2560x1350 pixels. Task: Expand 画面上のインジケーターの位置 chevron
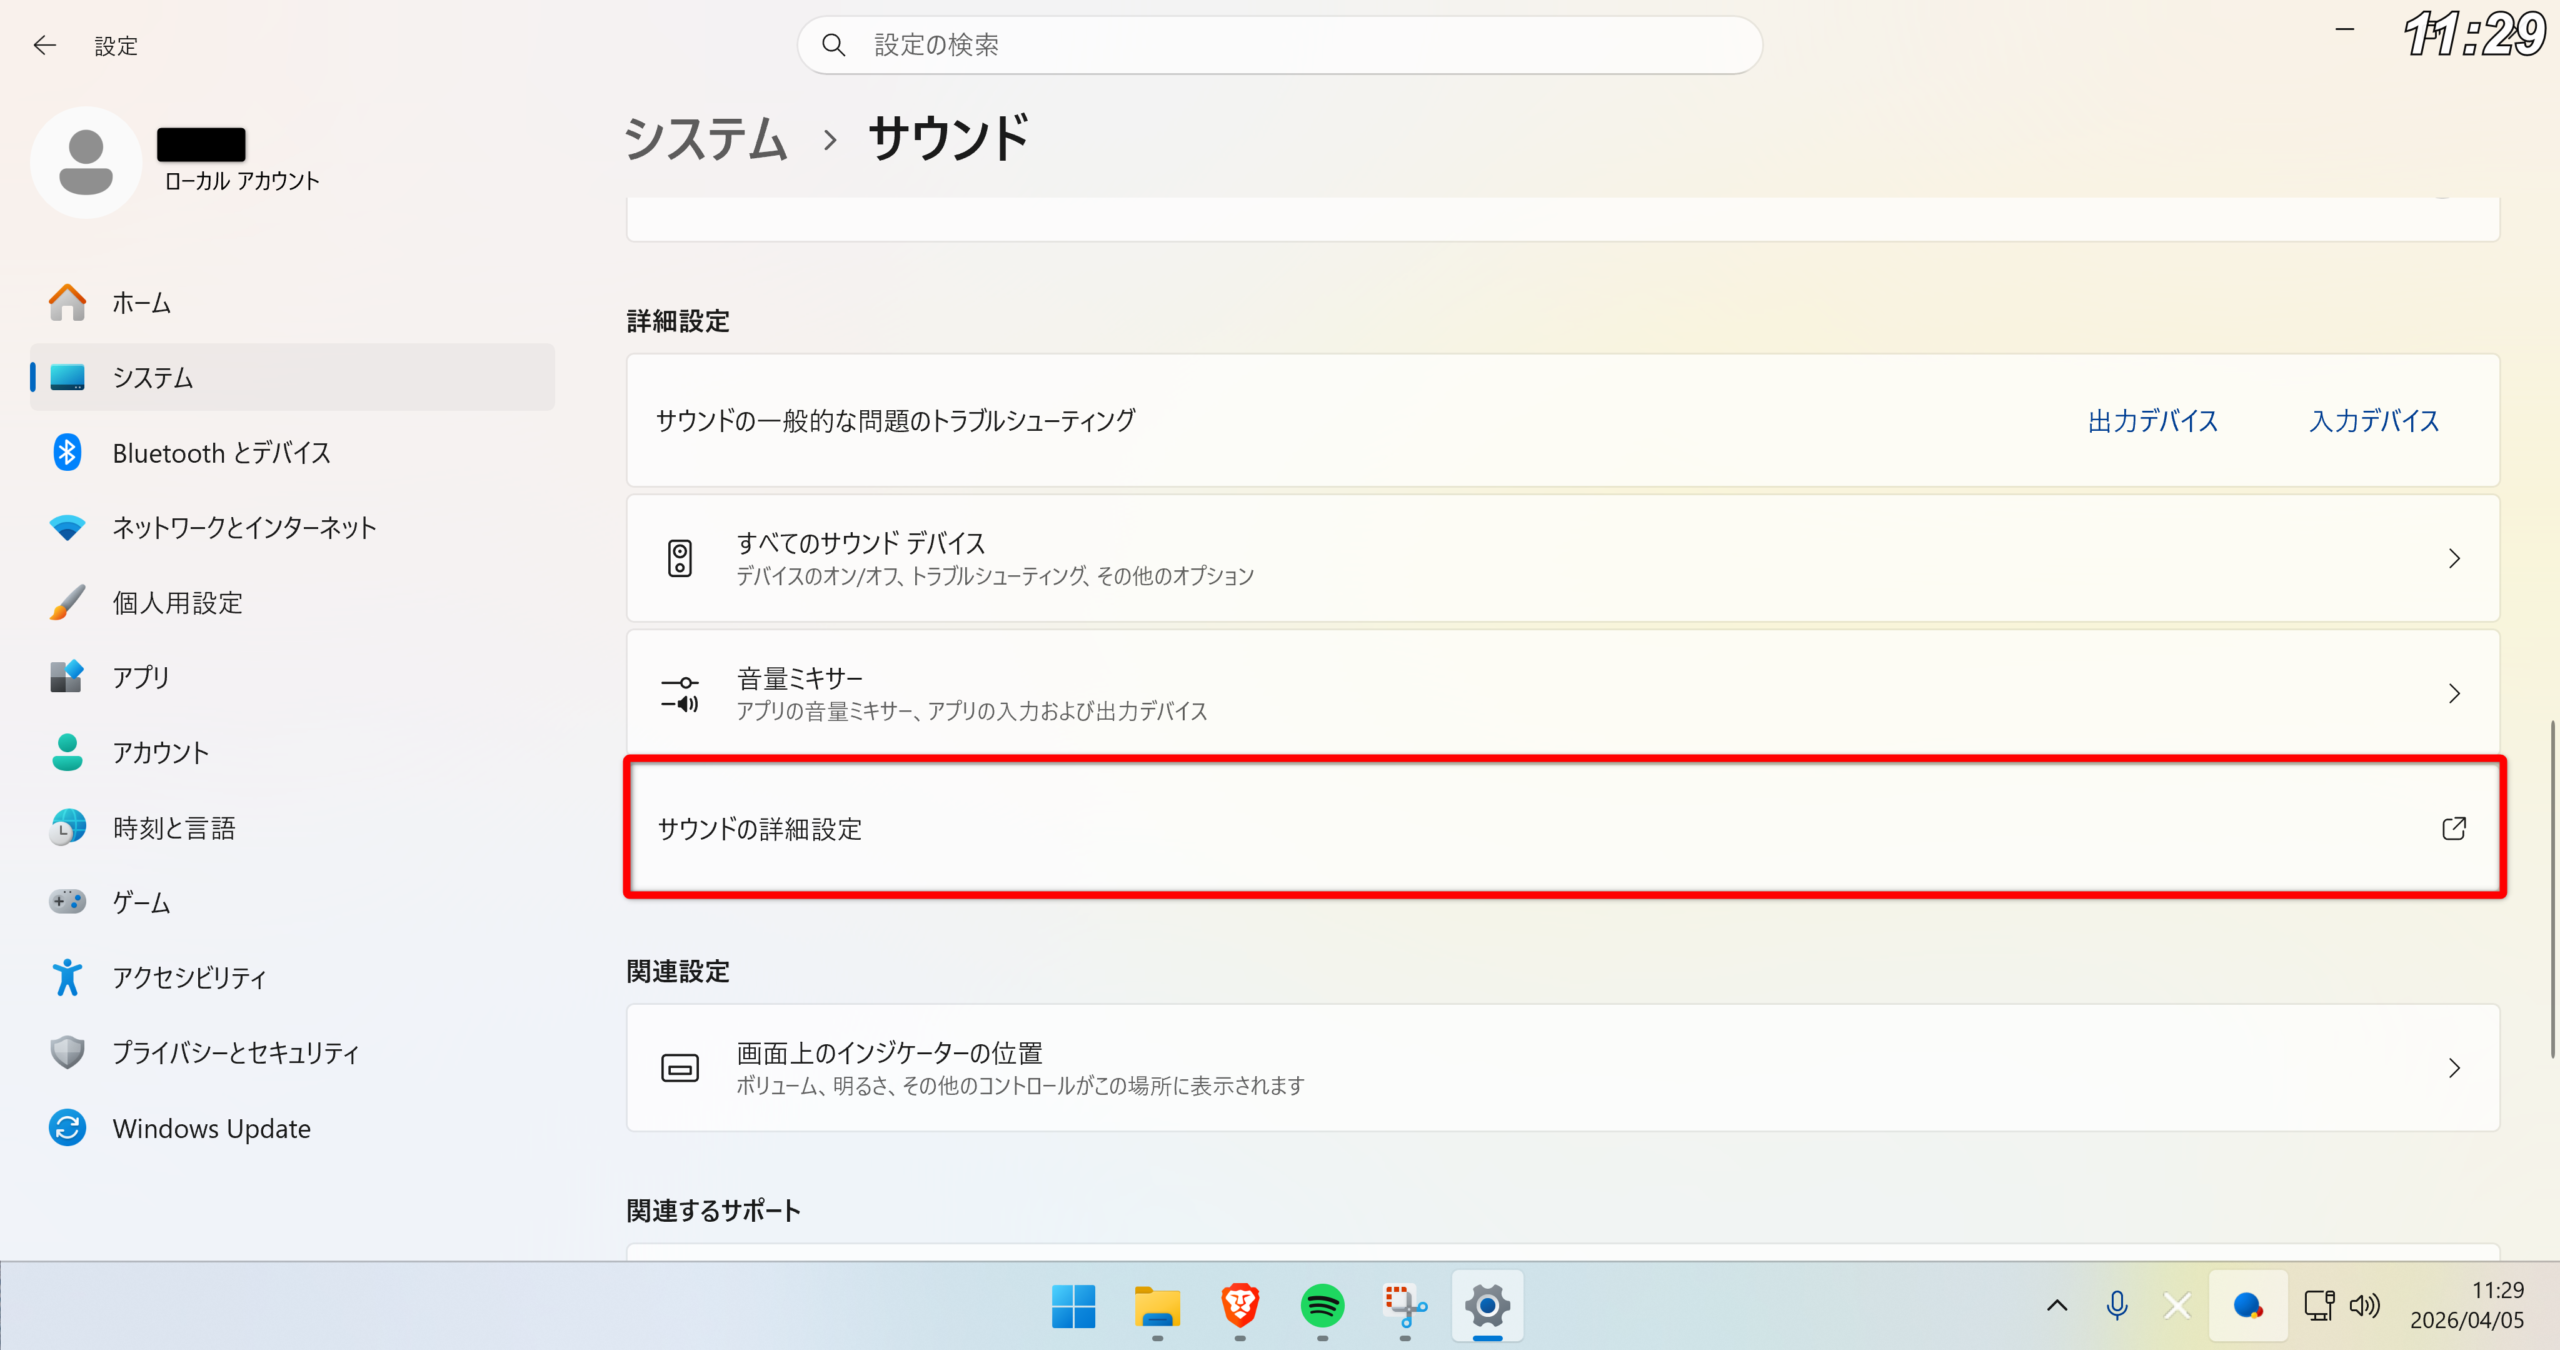pyautogui.click(x=2453, y=1068)
